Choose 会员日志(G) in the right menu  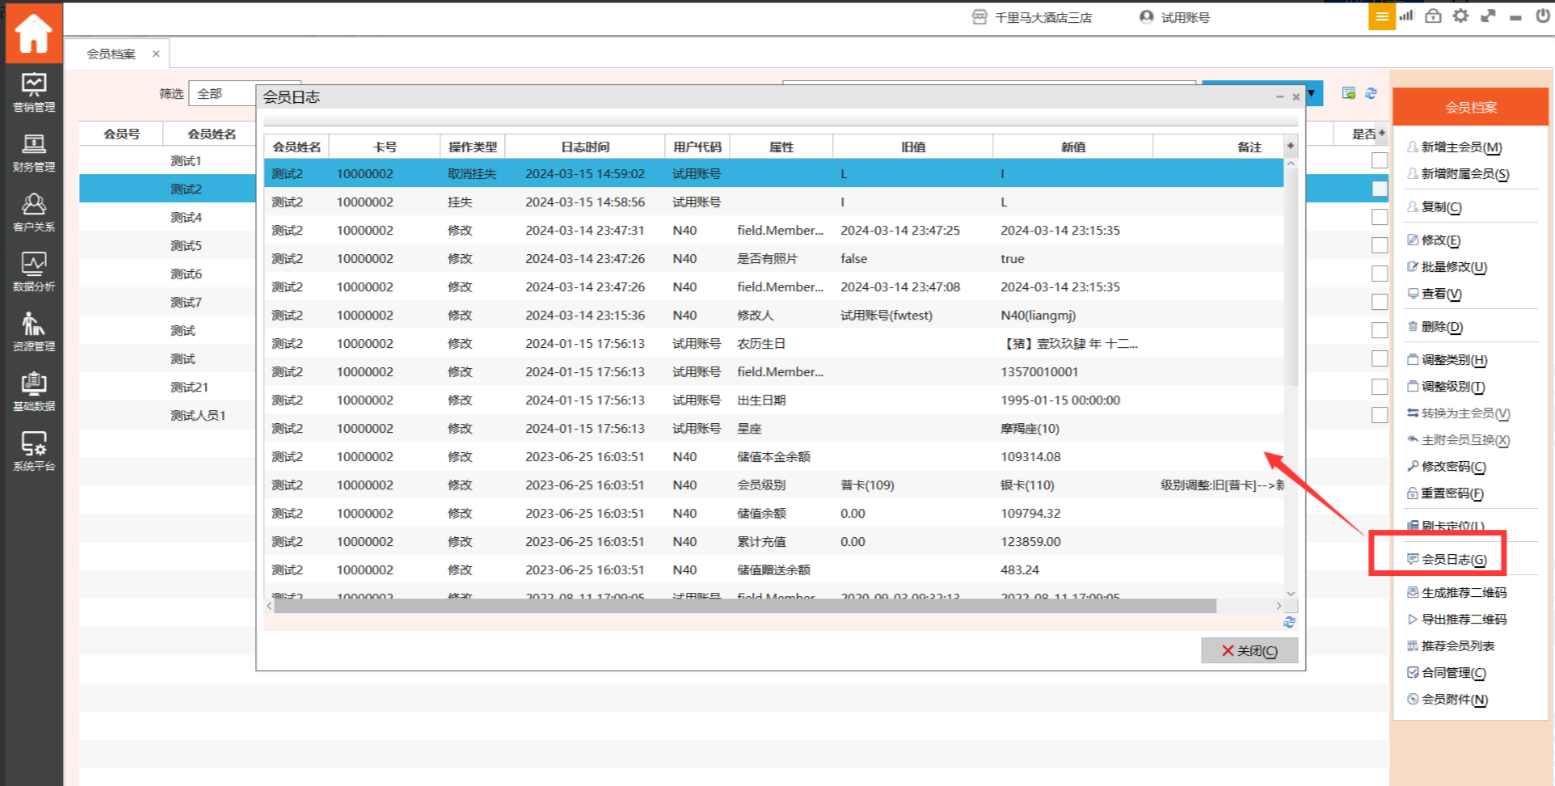point(1453,560)
